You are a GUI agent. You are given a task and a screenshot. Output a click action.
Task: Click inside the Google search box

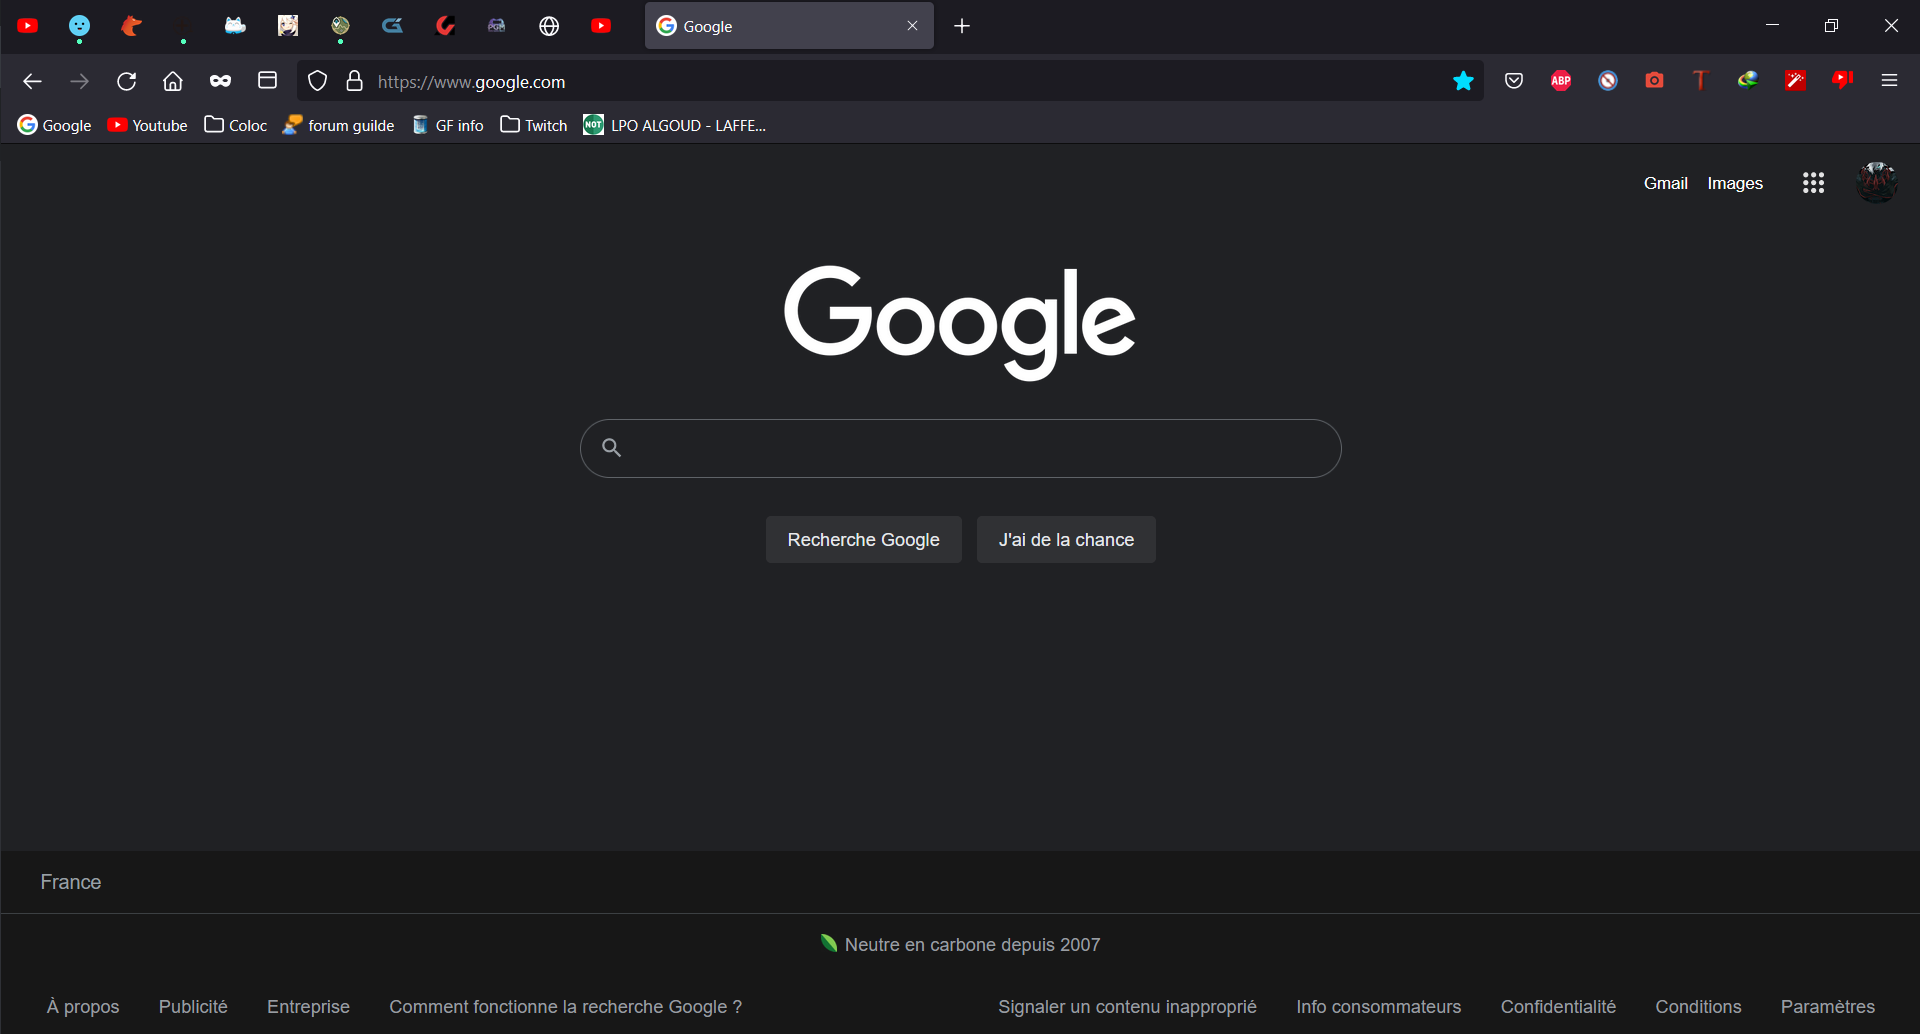tap(960, 448)
